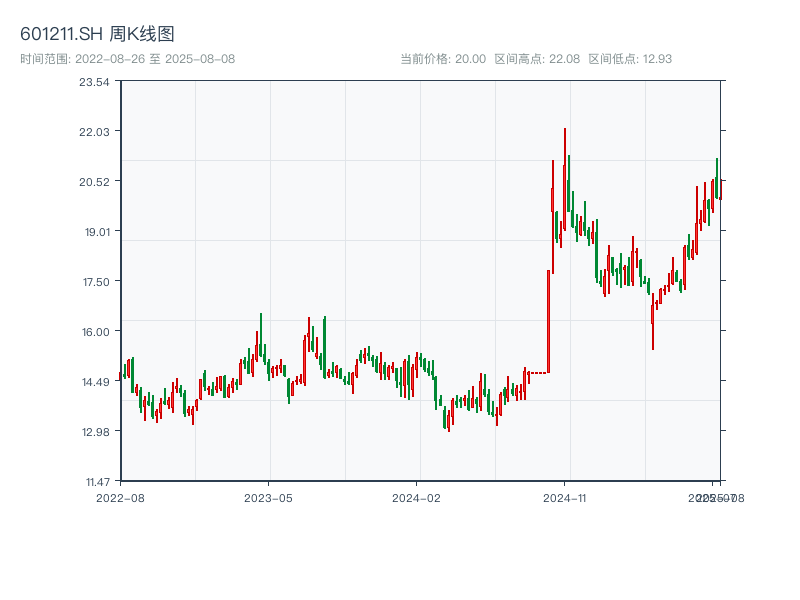Click the 区间低点: 12.93 label
This screenshot has height=600, width=800.
(x=630, y=59)
